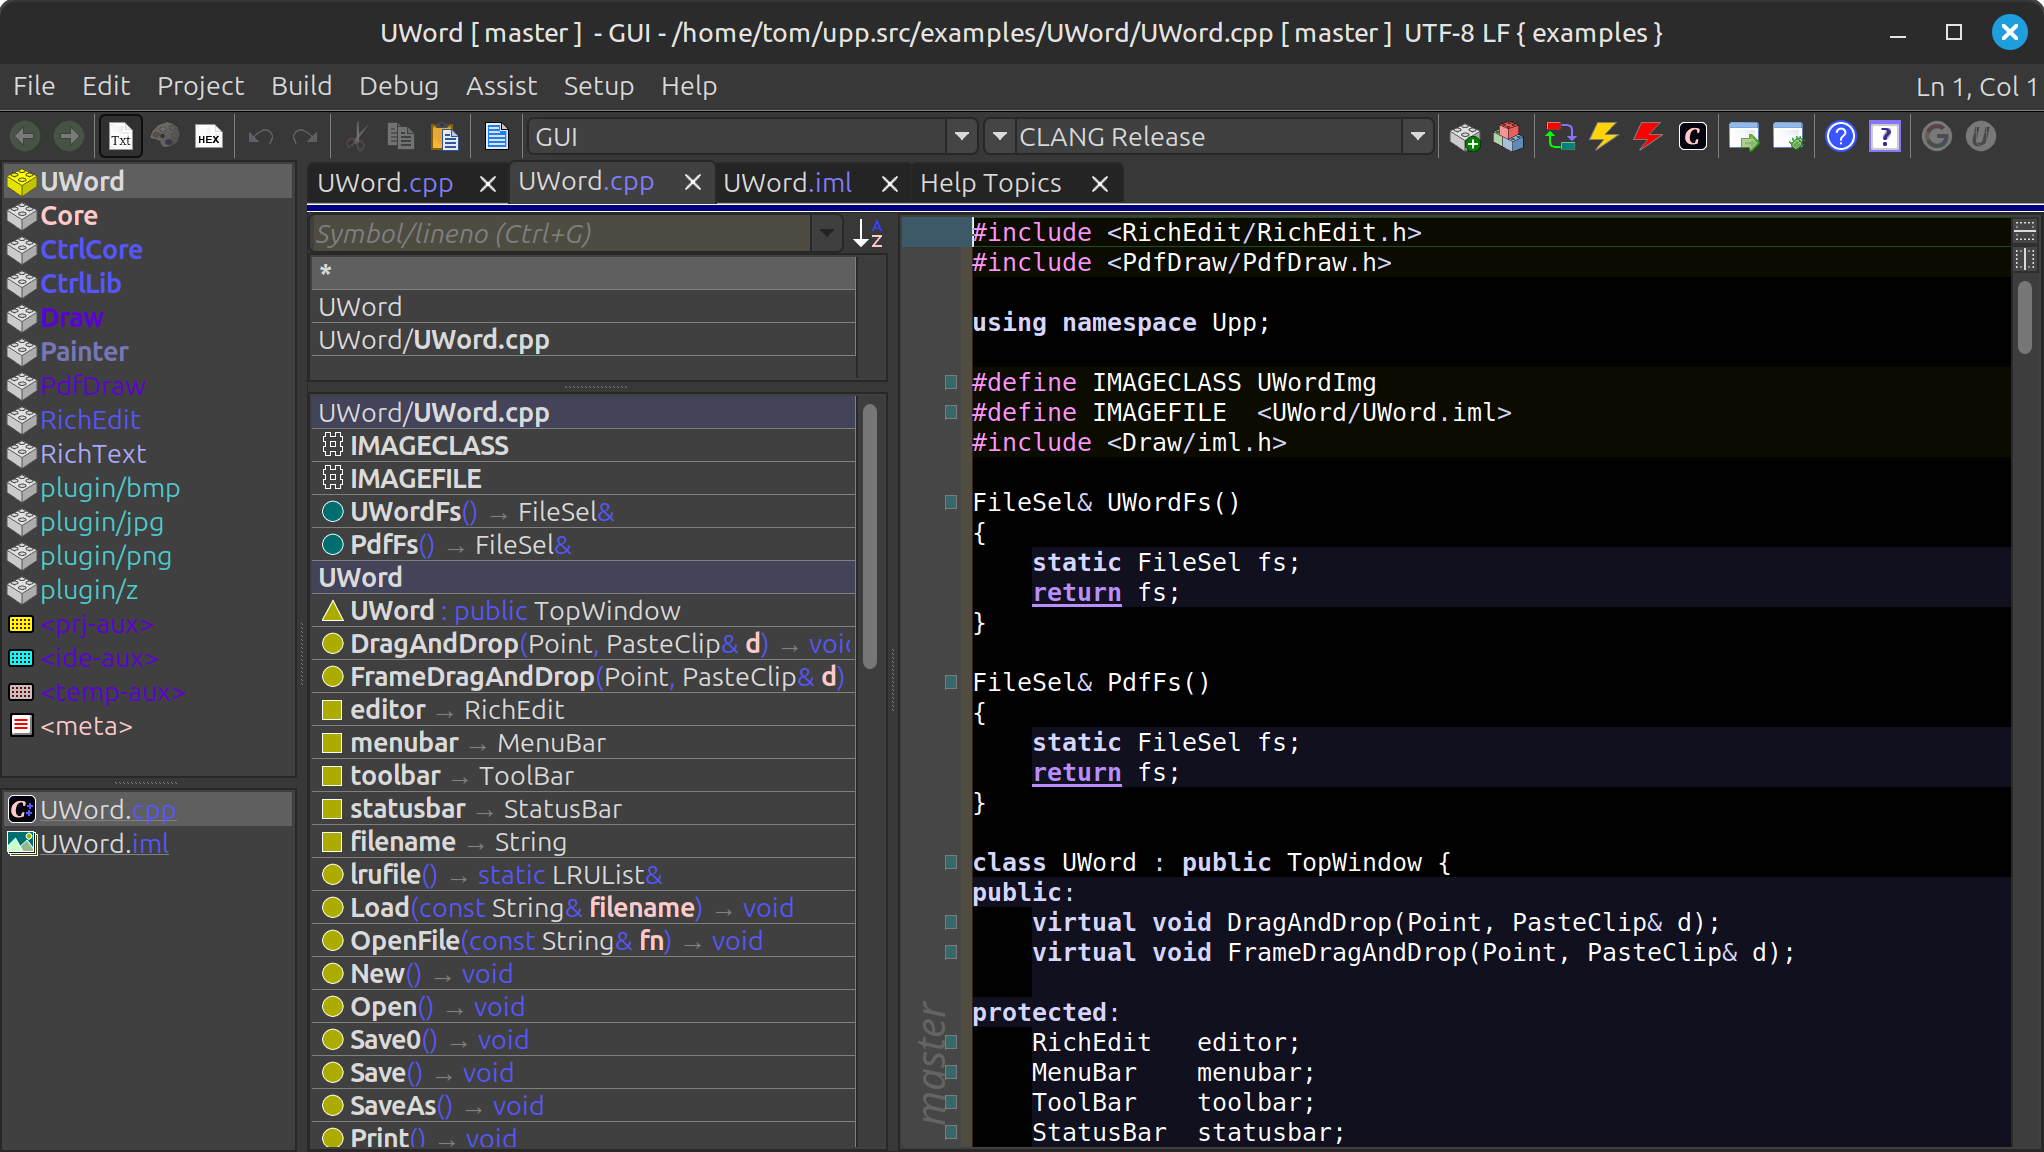Go to OpenFile method in the navigator

coord(584,941)
